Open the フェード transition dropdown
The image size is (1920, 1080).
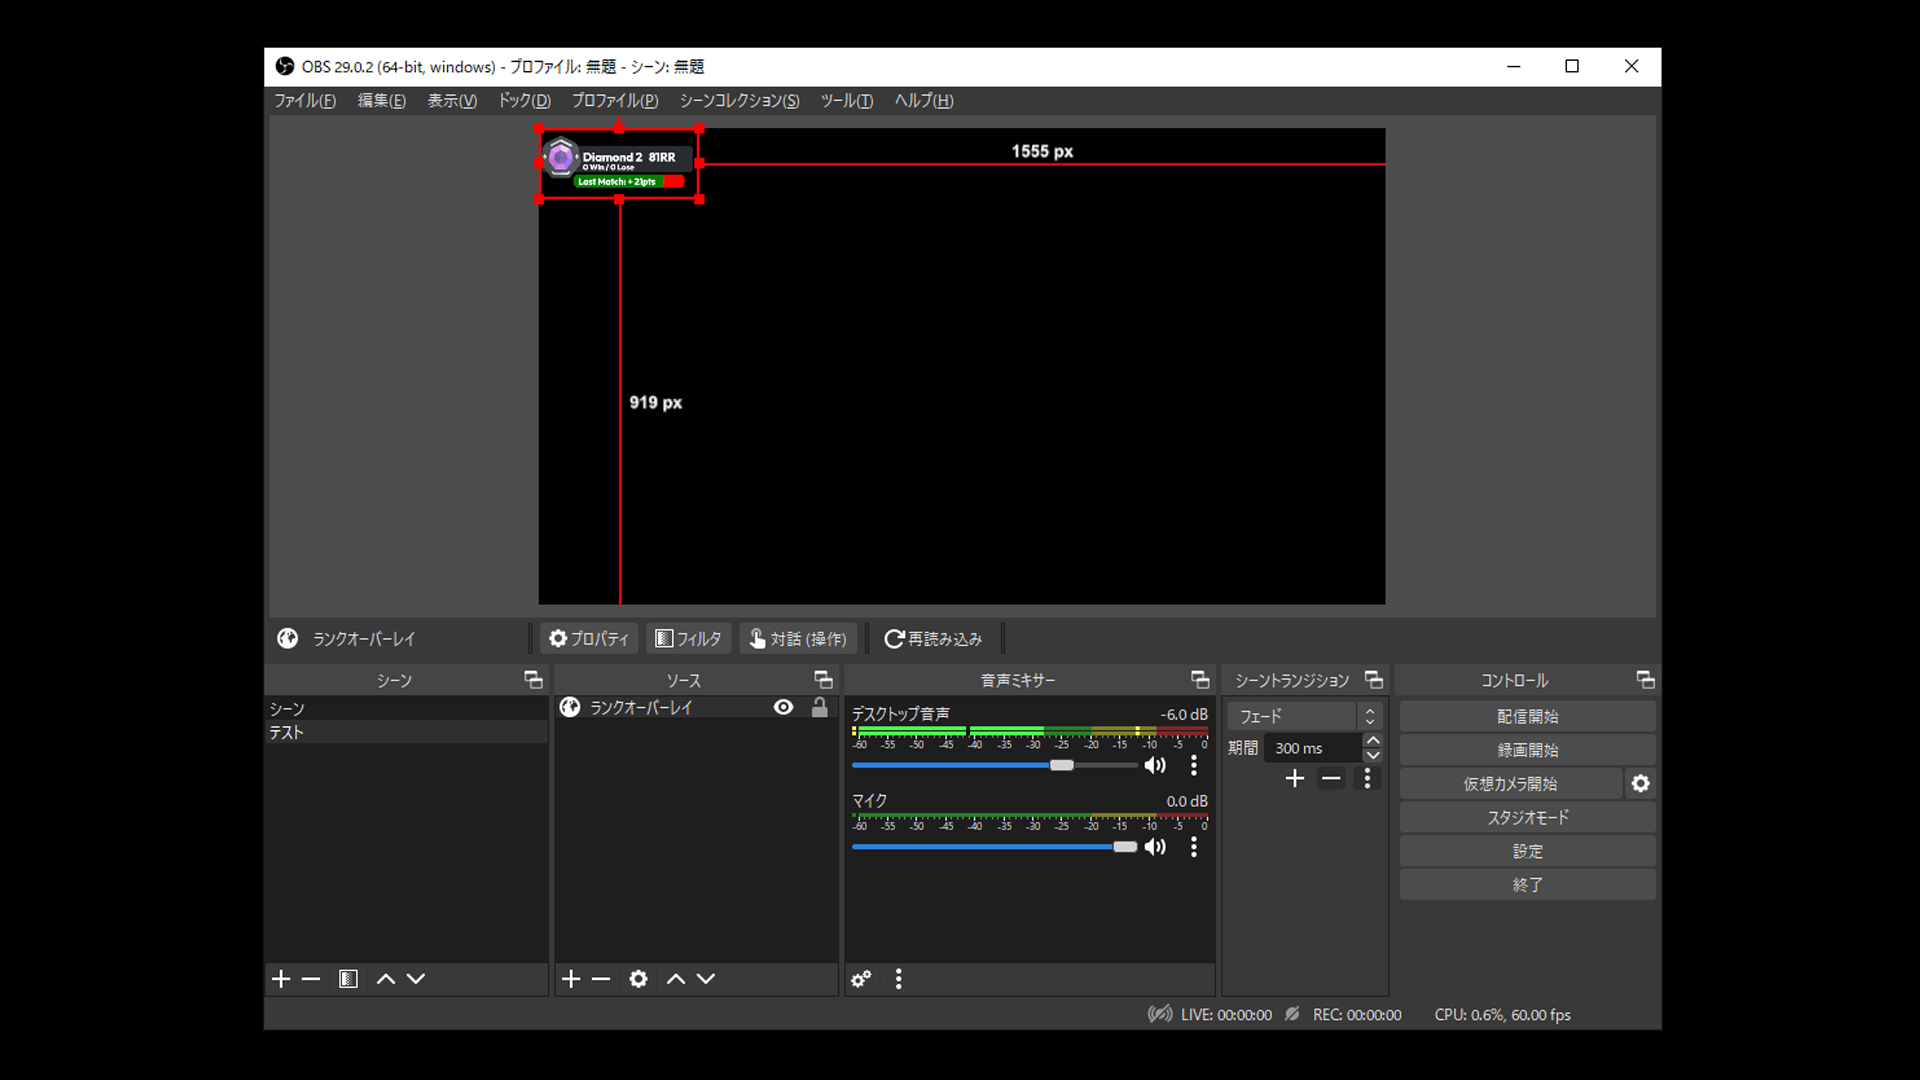coord(1304,716)
